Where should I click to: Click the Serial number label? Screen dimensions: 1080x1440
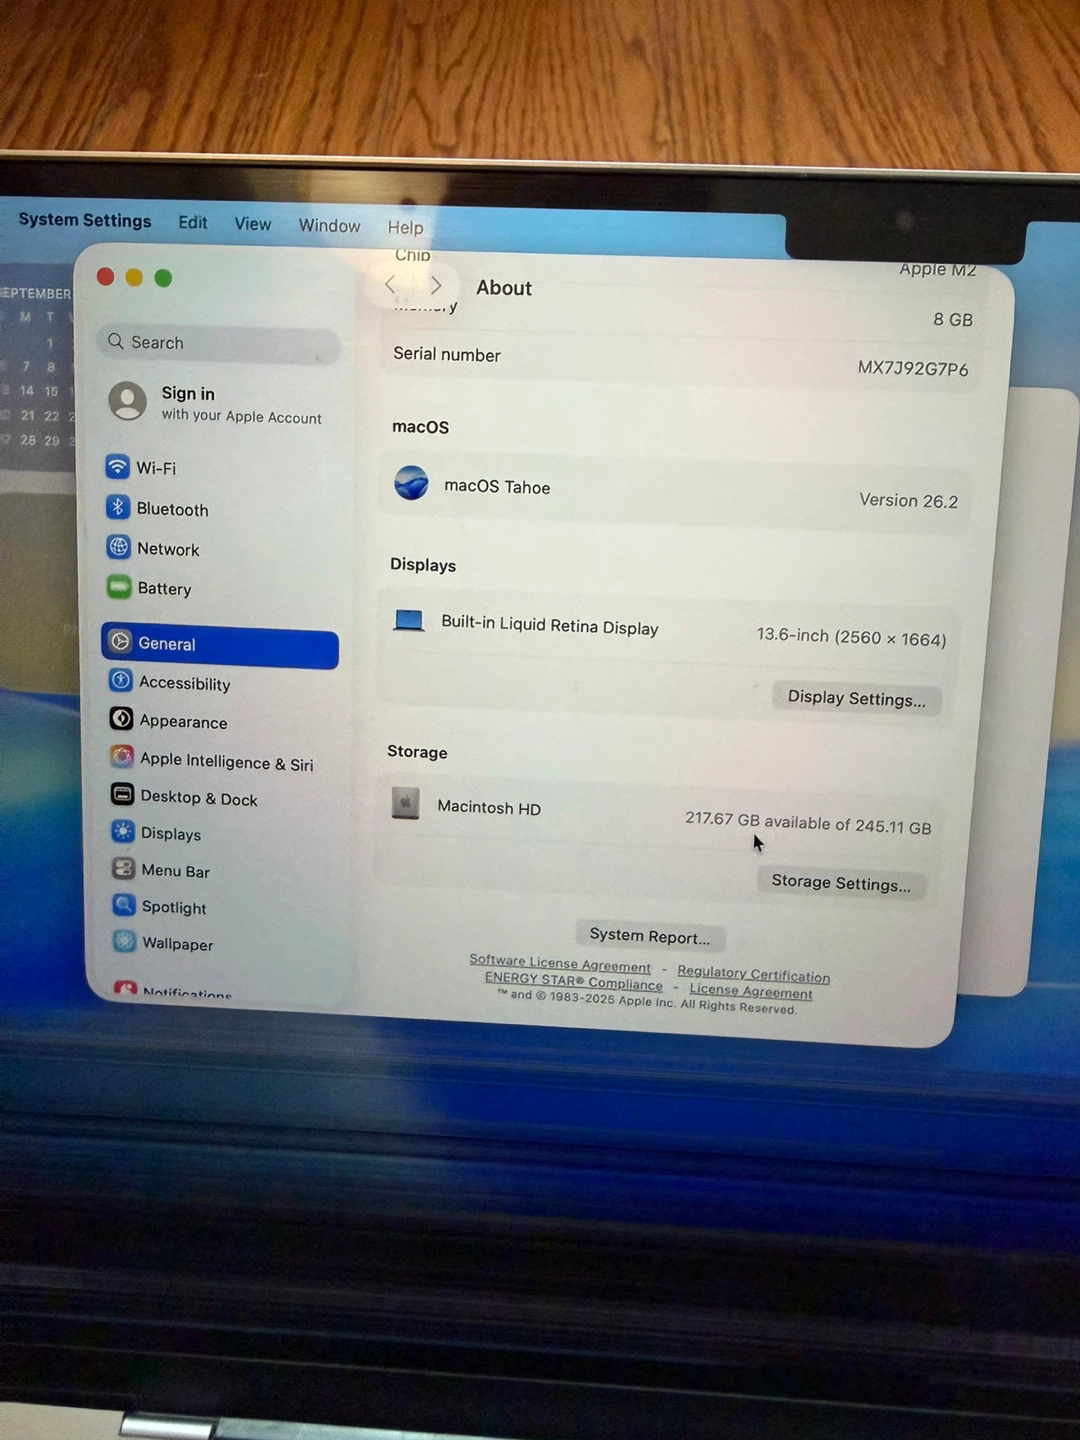coord(447,354)
